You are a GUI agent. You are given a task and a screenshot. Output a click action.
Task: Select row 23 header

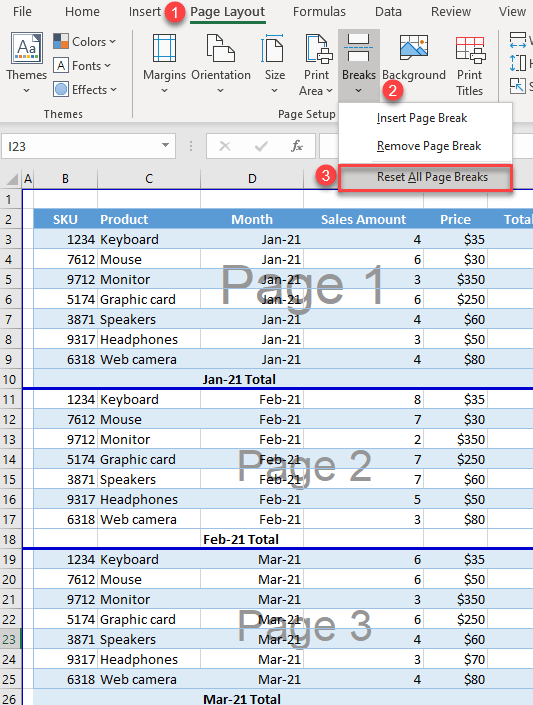click(x=10, y=639)
